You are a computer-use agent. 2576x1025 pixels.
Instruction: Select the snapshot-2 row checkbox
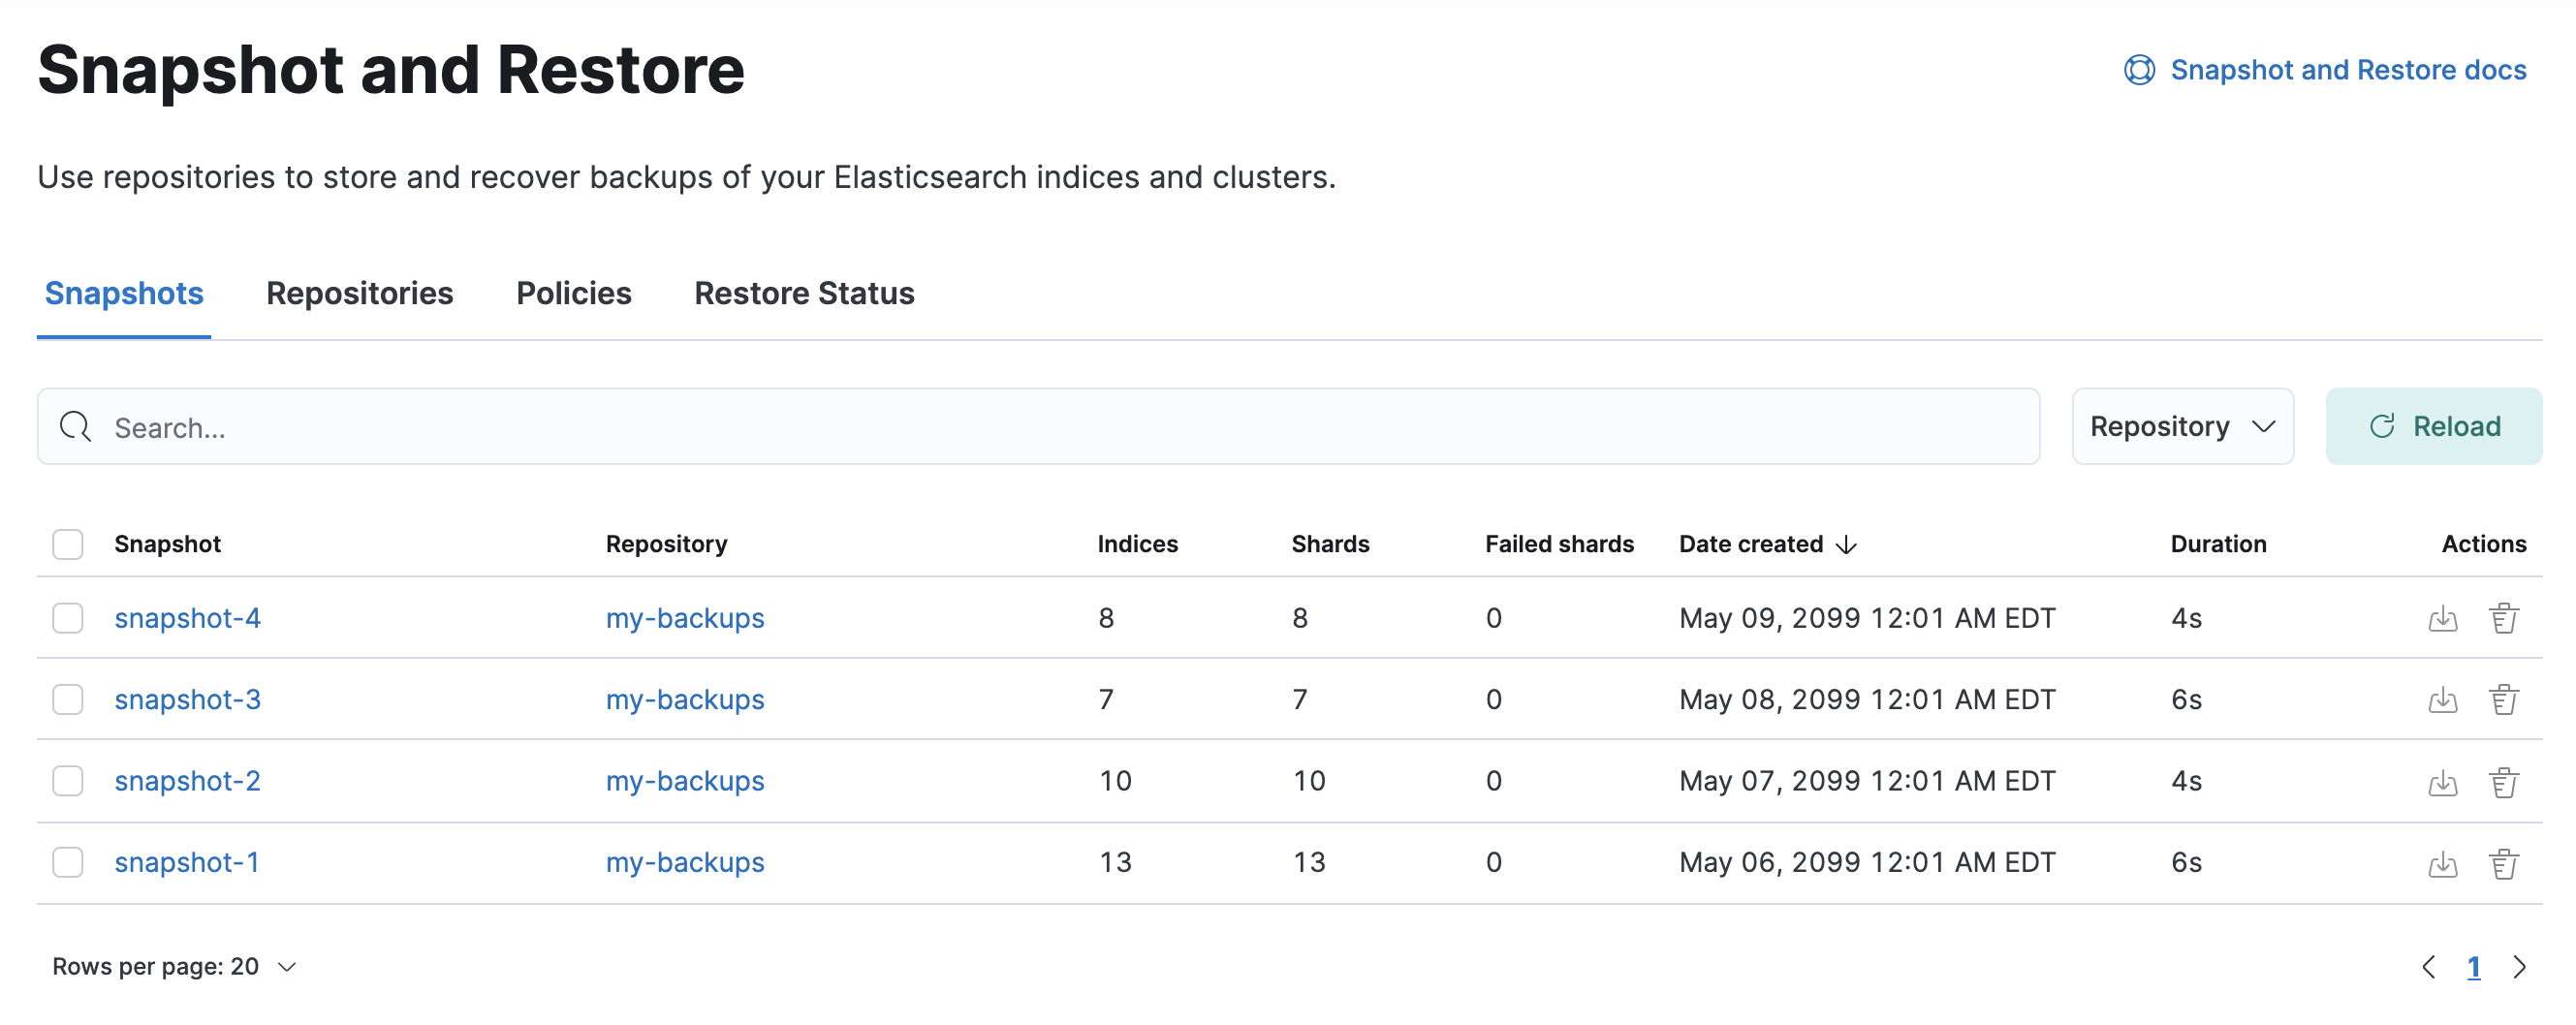[x=68, y=781]
